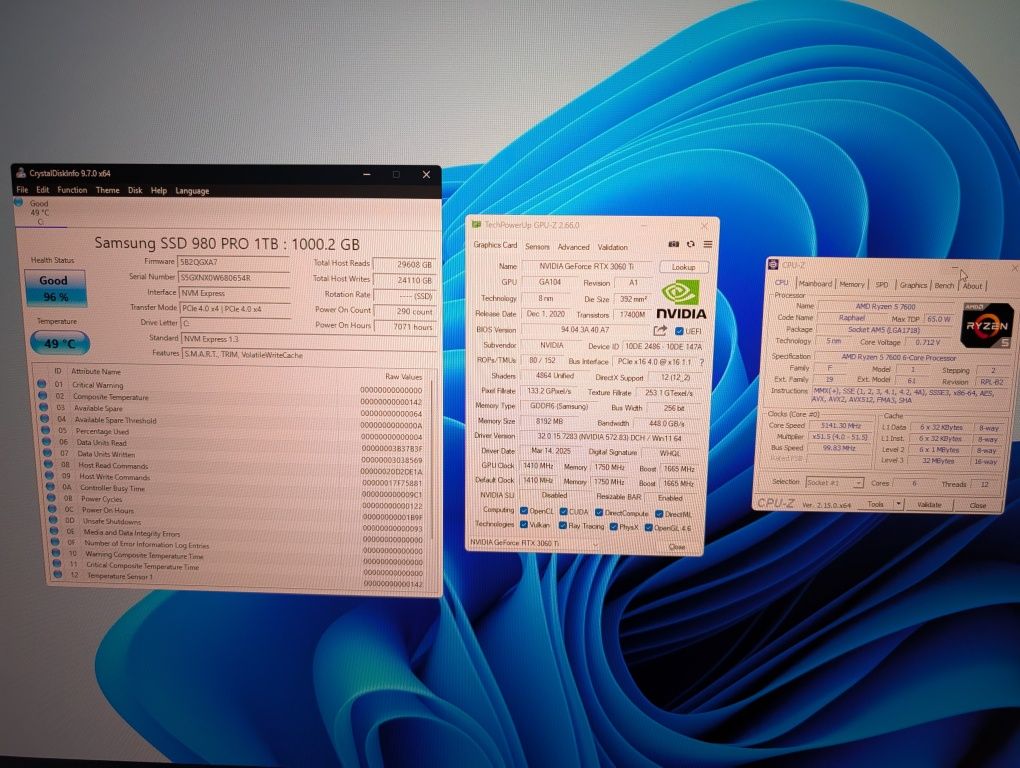Click the GPU-Z screenshot camera icon

coord(673,245)
